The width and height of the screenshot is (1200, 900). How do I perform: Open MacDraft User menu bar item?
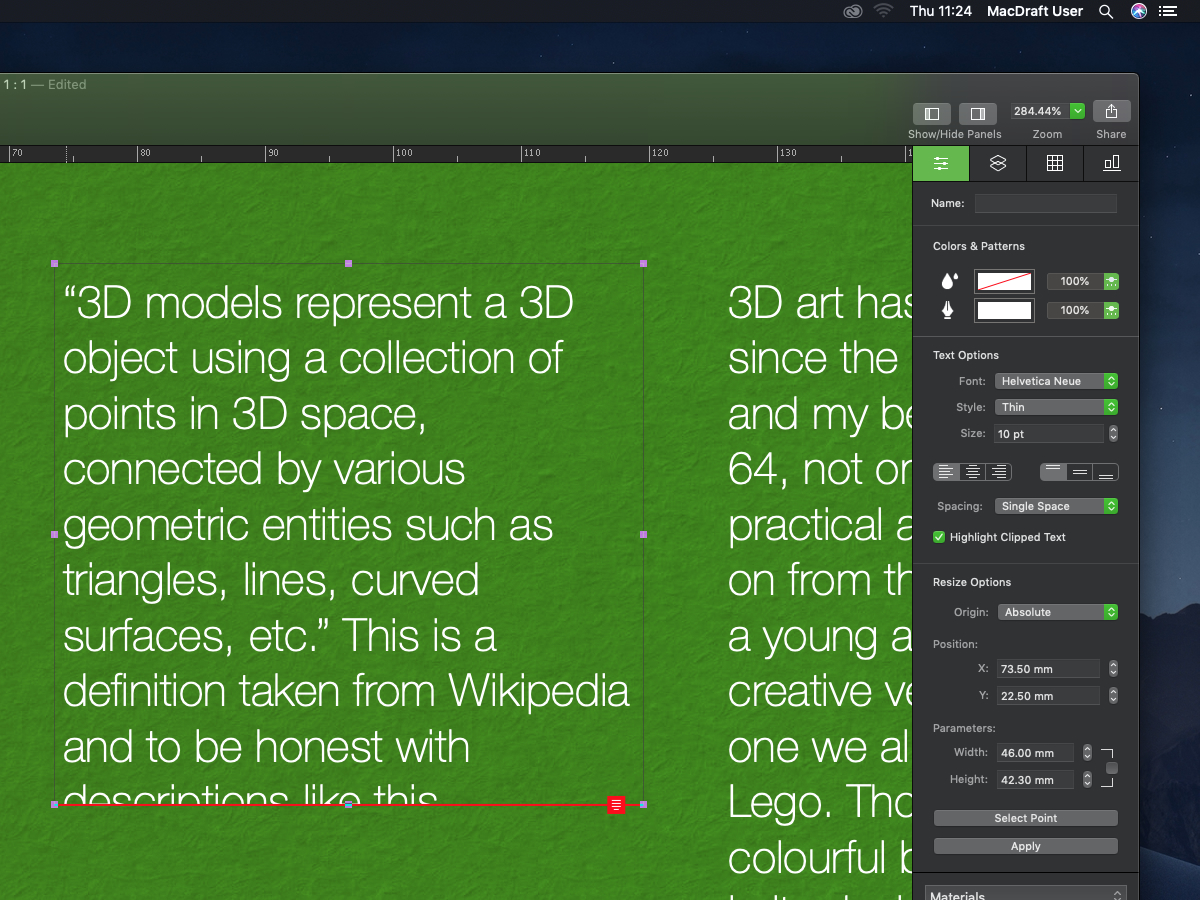point(1034,11)
